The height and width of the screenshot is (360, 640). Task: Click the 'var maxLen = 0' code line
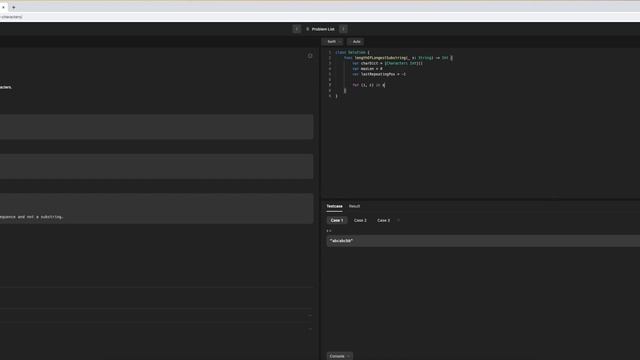[367, 69]
